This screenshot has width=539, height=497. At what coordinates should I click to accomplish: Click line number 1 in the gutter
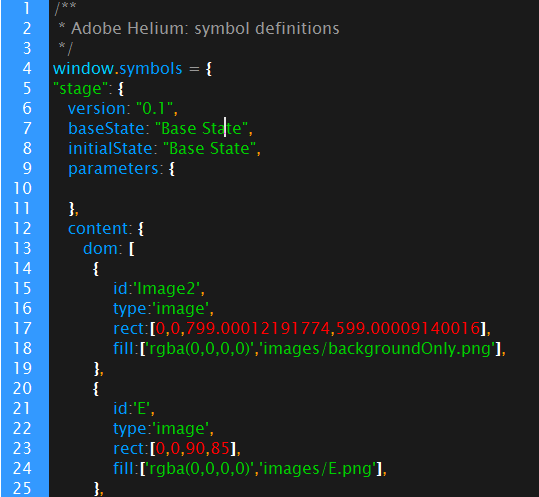(27, 8)
